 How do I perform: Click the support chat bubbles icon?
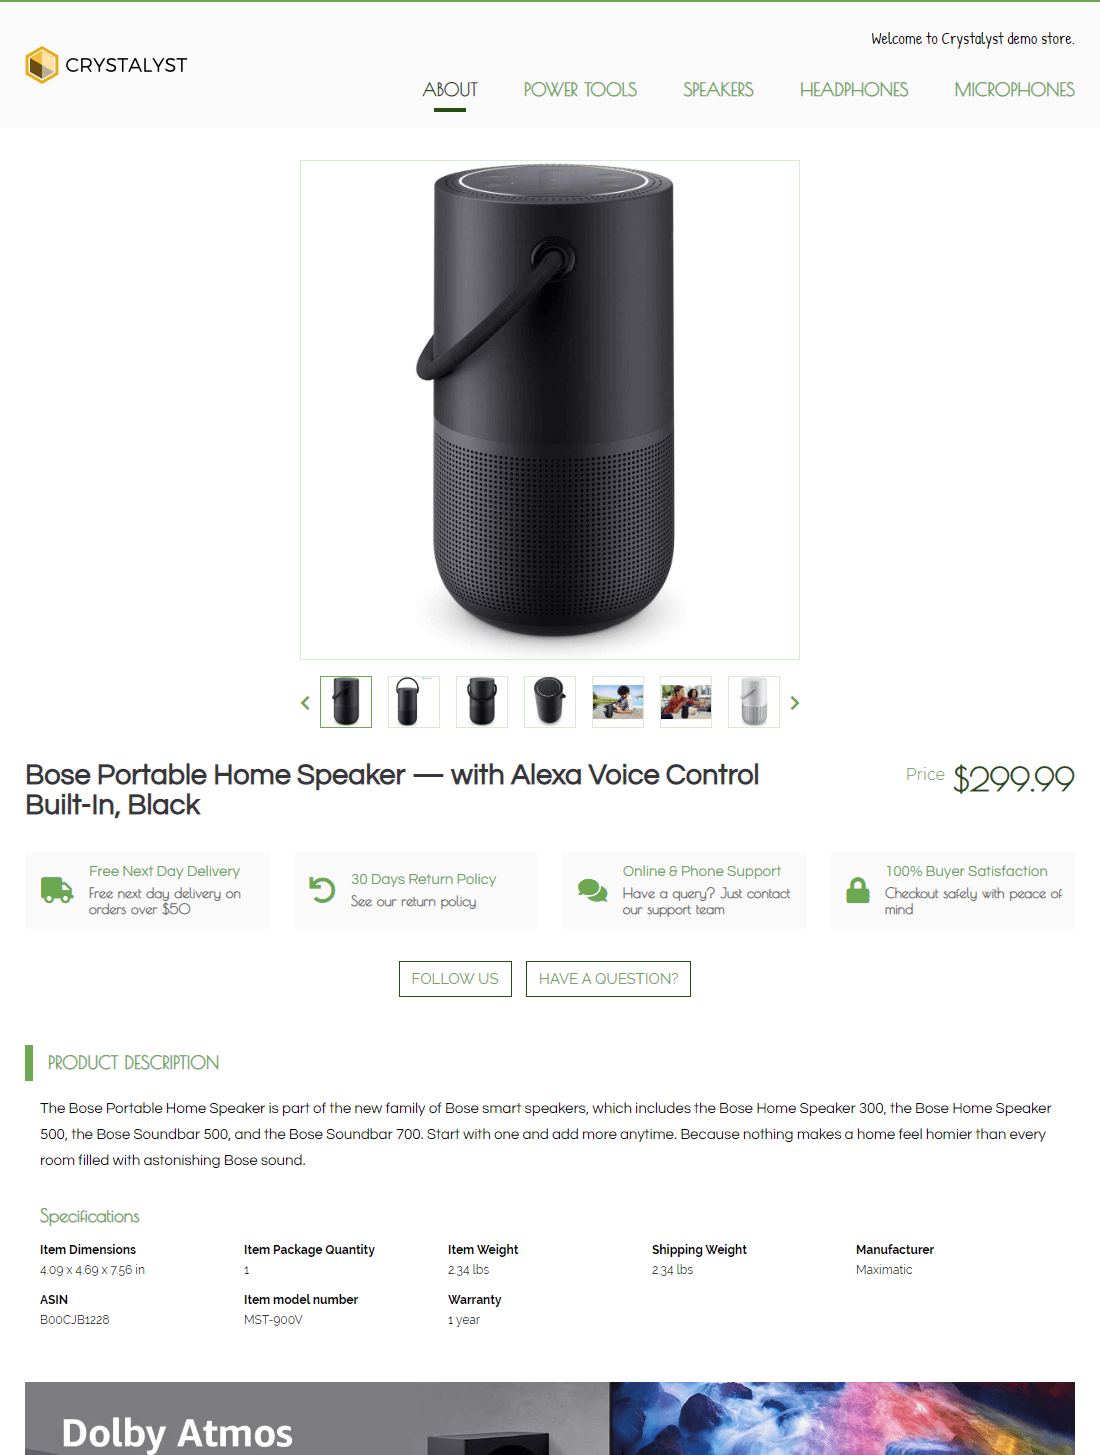[592, 890]
